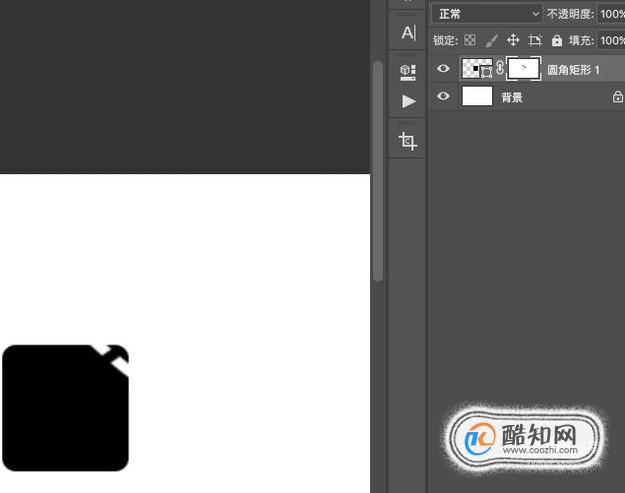This screenshot has height=493, width=625.
Task: Toggle prevent artboard auto-nesting lock
Action: pyautogui.click(x=535, y=40)
